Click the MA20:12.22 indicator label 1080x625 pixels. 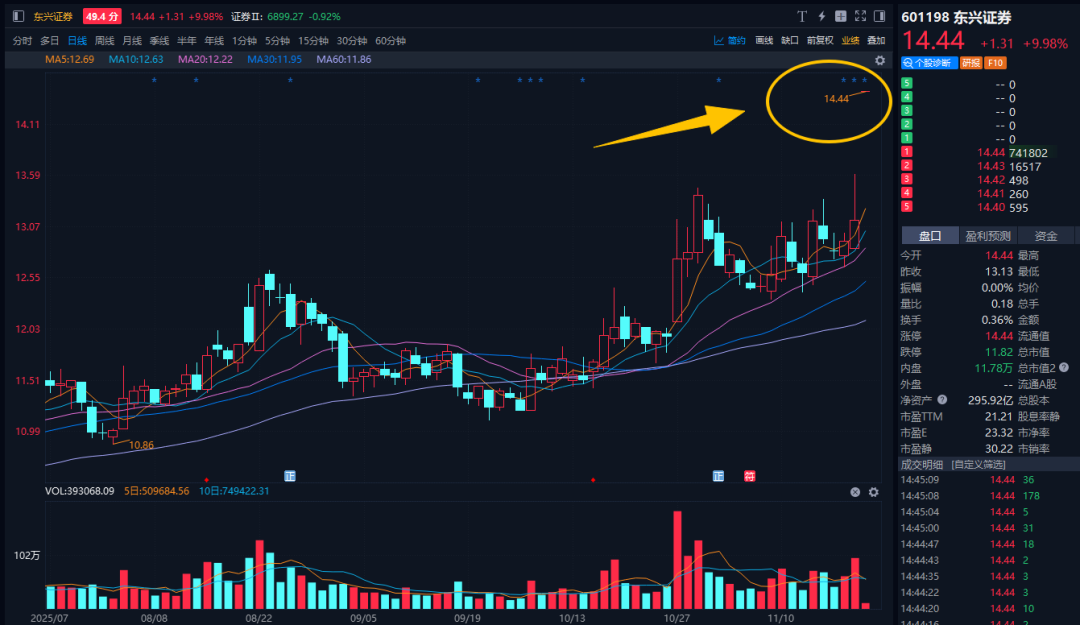(x=205, y=59)
